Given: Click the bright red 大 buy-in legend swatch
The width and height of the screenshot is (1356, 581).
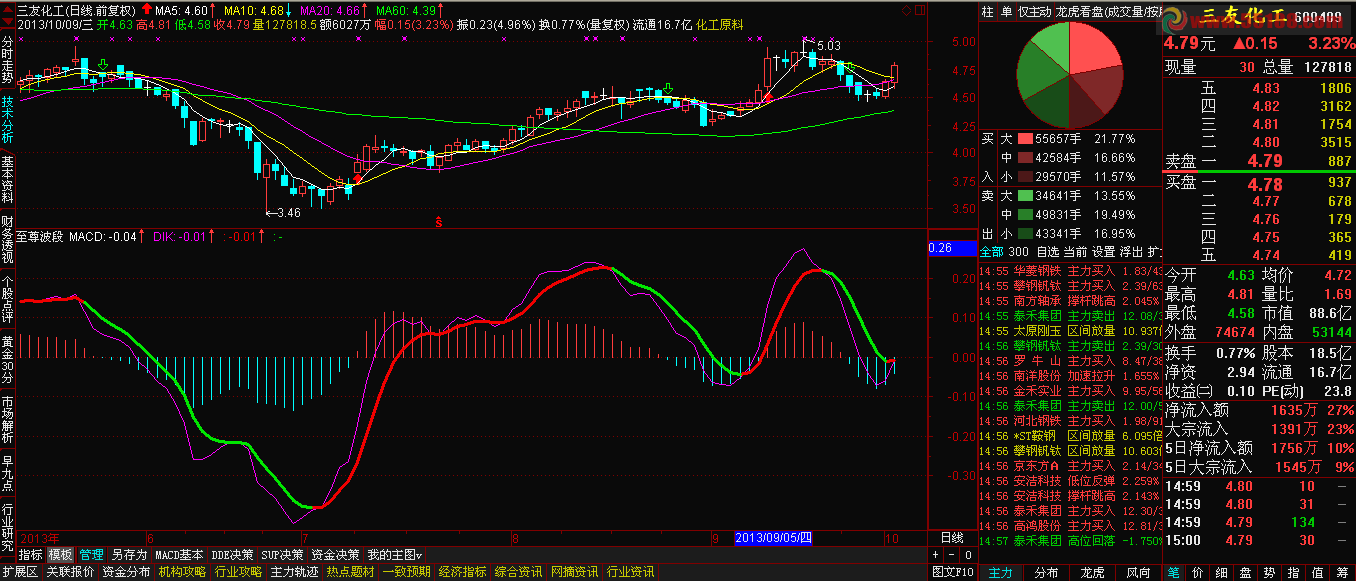Looking at the screenshot, I should (1025, 139).
